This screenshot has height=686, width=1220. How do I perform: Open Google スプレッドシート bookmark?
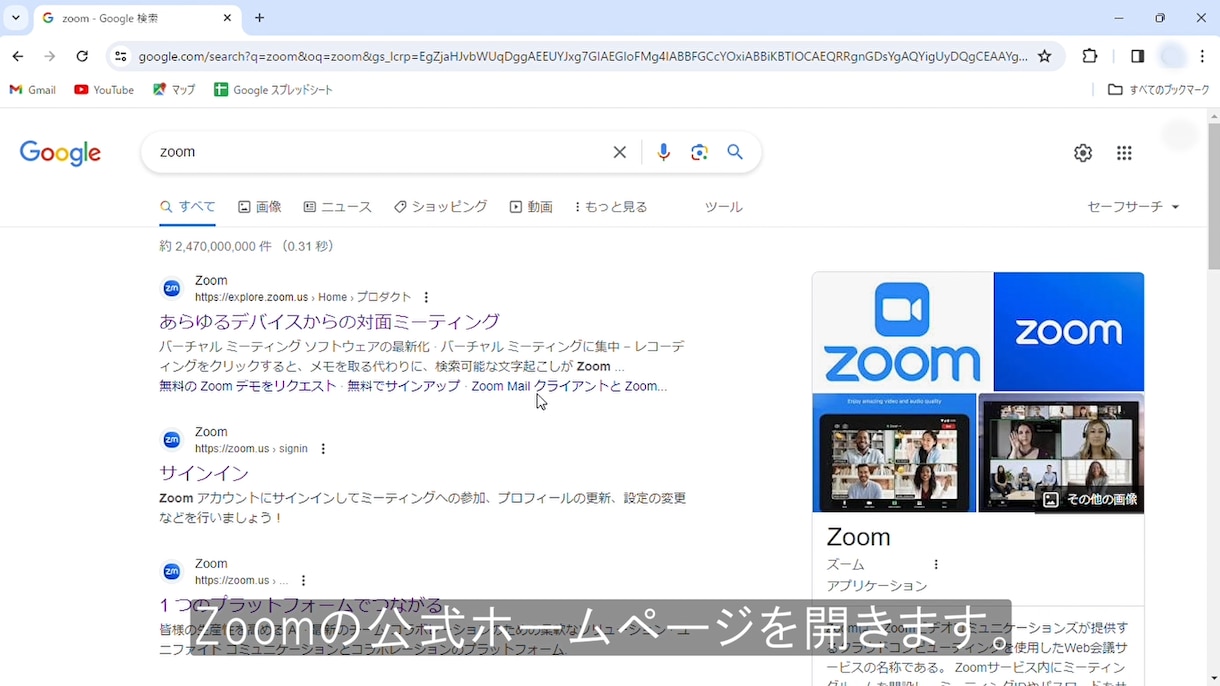(x=273, y=90)
